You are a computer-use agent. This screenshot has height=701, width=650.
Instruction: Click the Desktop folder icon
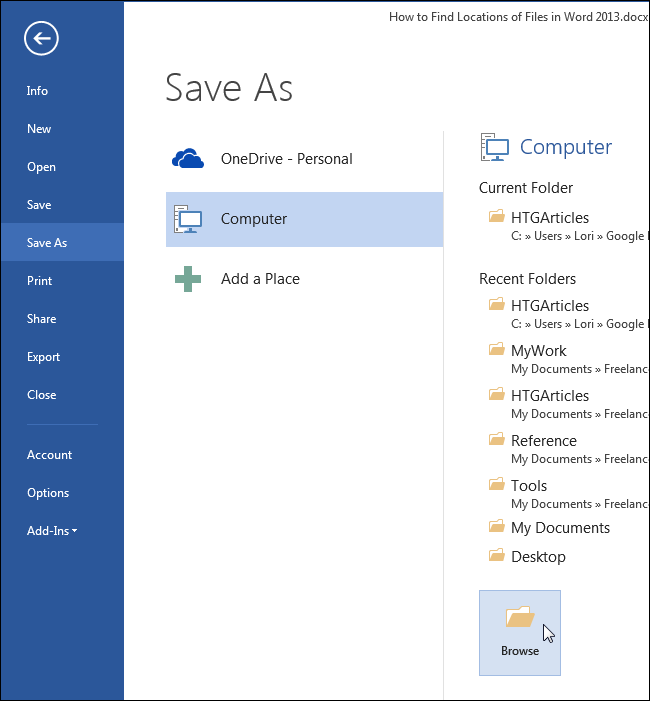(x=496, y=556)
